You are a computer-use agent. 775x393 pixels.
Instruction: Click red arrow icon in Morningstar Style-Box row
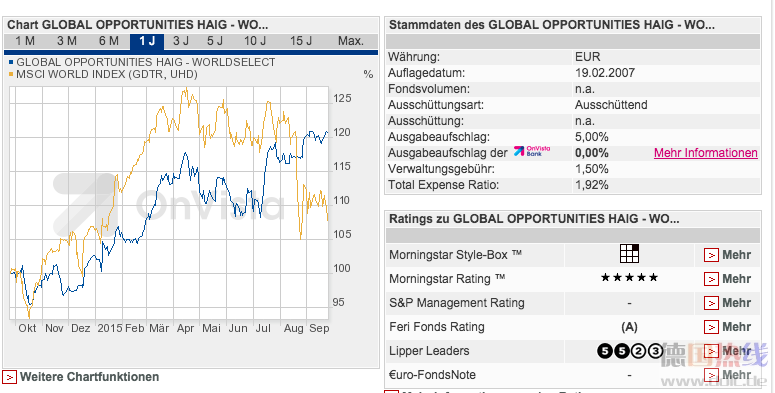point(711,255)
